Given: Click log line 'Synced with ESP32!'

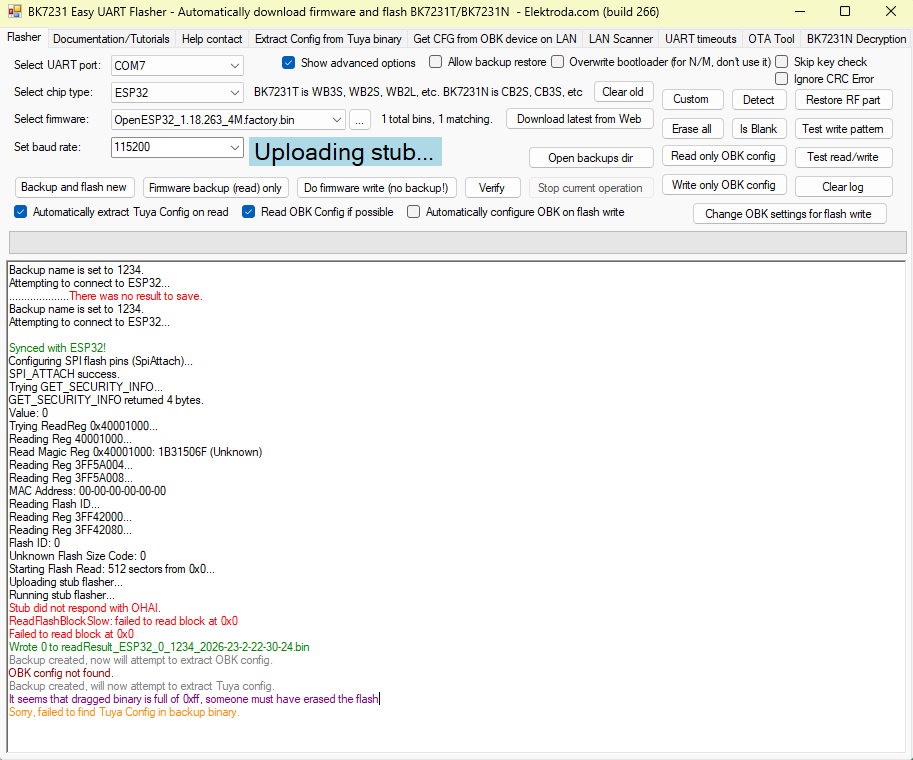Looking at the screenshot, I should coord(58,348).
